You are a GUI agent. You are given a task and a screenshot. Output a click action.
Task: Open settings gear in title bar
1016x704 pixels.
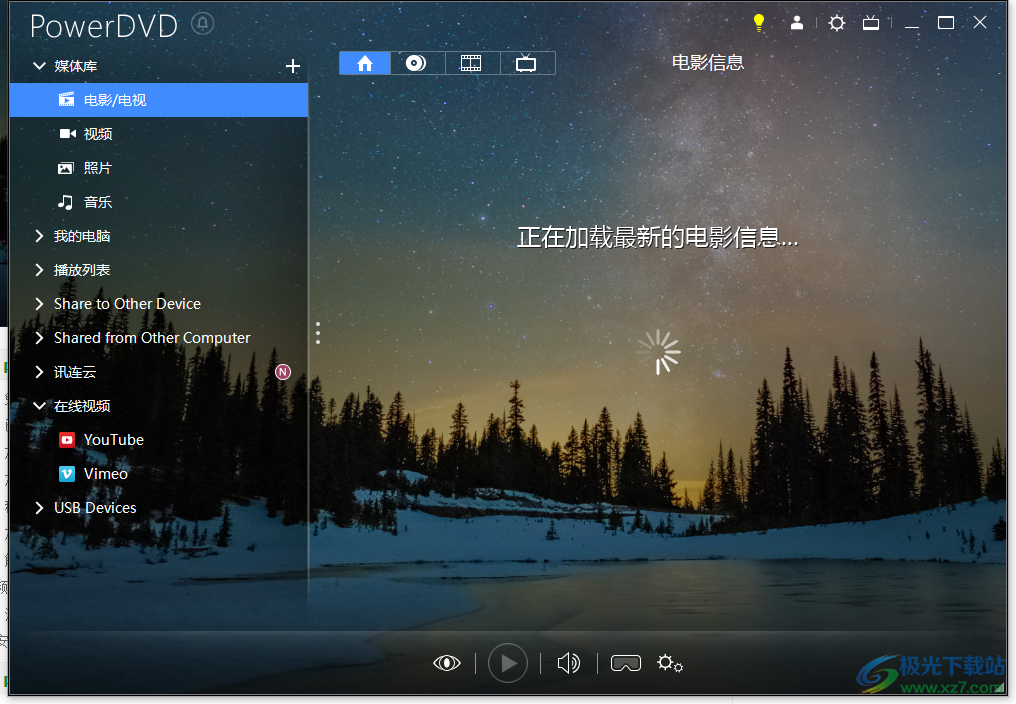point(837,23)
